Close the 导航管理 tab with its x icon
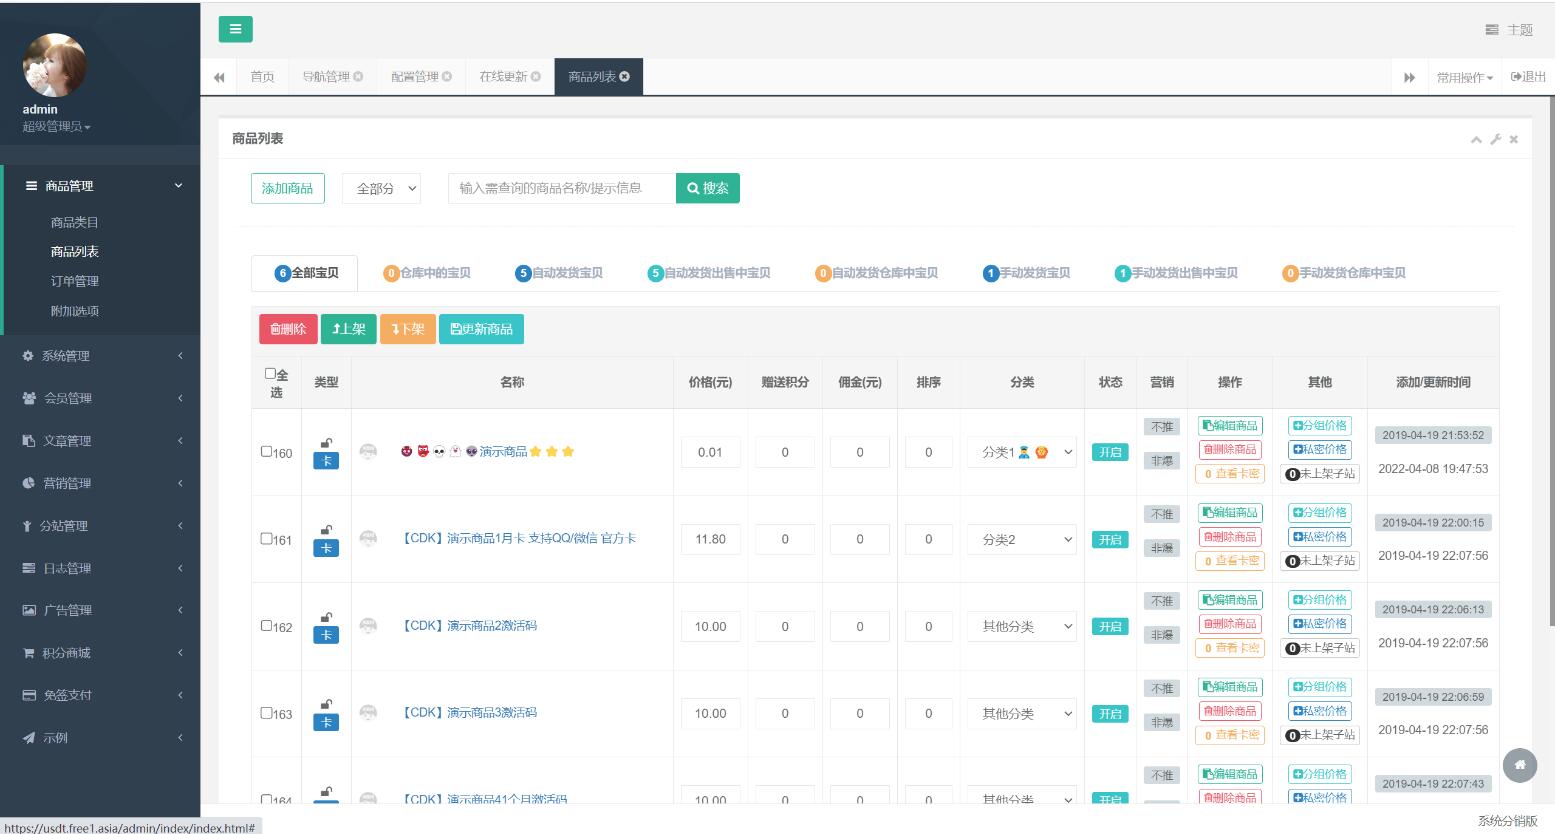Screen dimensions: 1555x834 click(358, 77)
